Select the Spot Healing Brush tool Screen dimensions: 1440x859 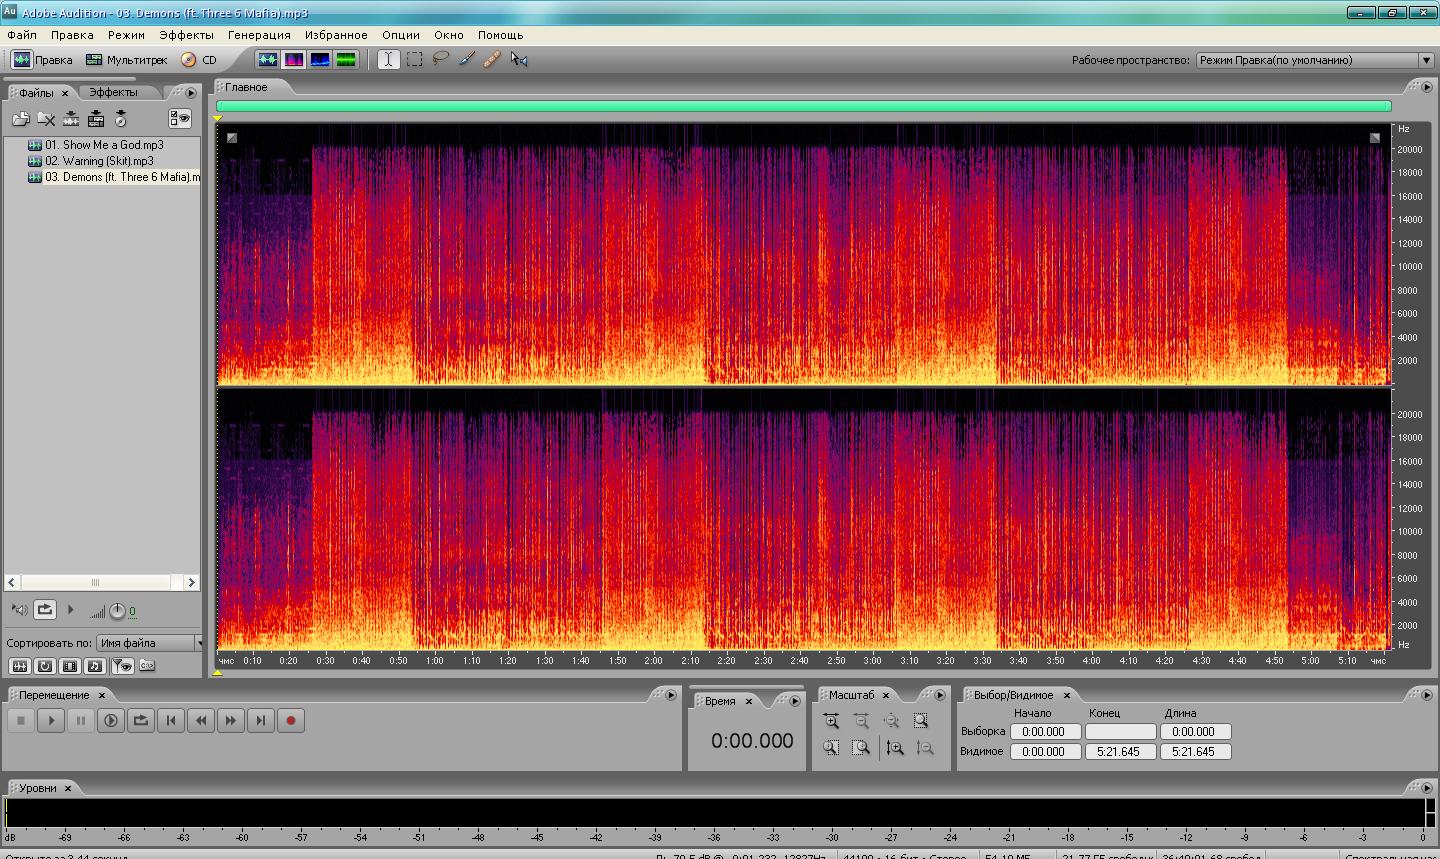pos(492,60)
